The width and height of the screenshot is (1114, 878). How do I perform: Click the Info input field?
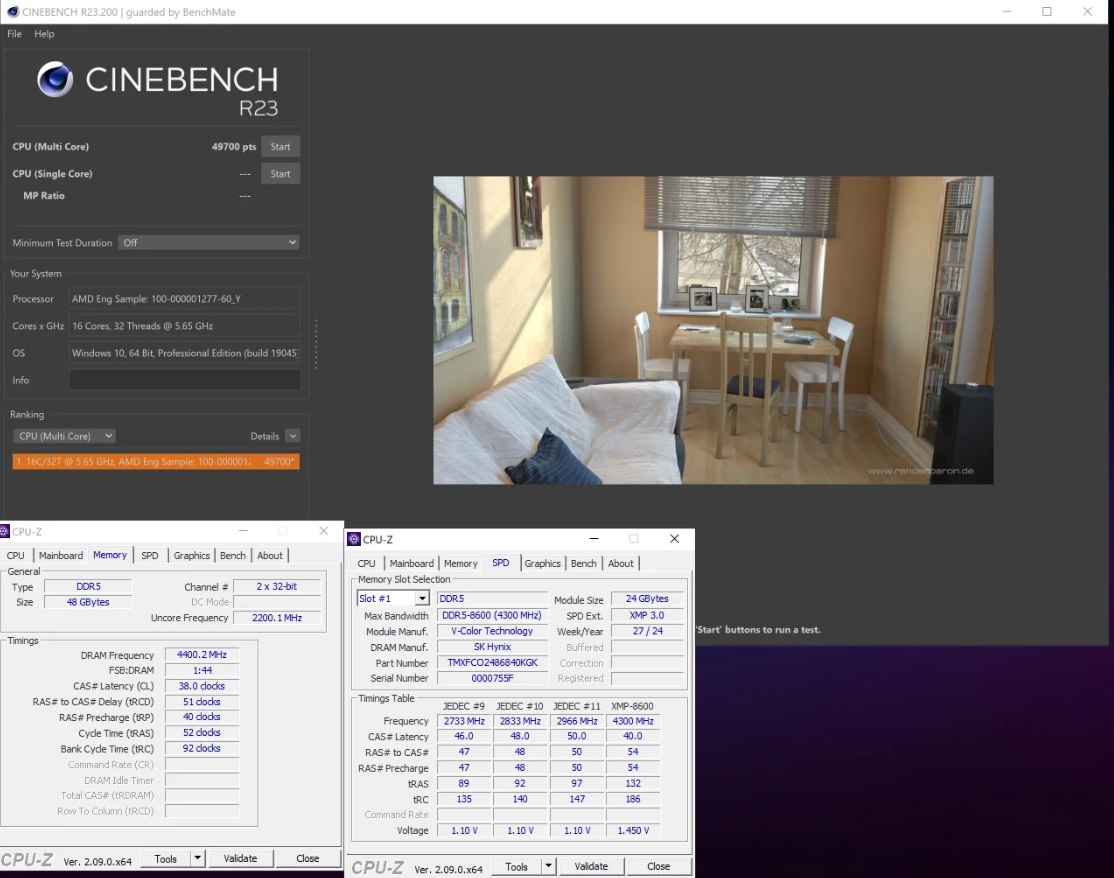(x=184, y=380)
